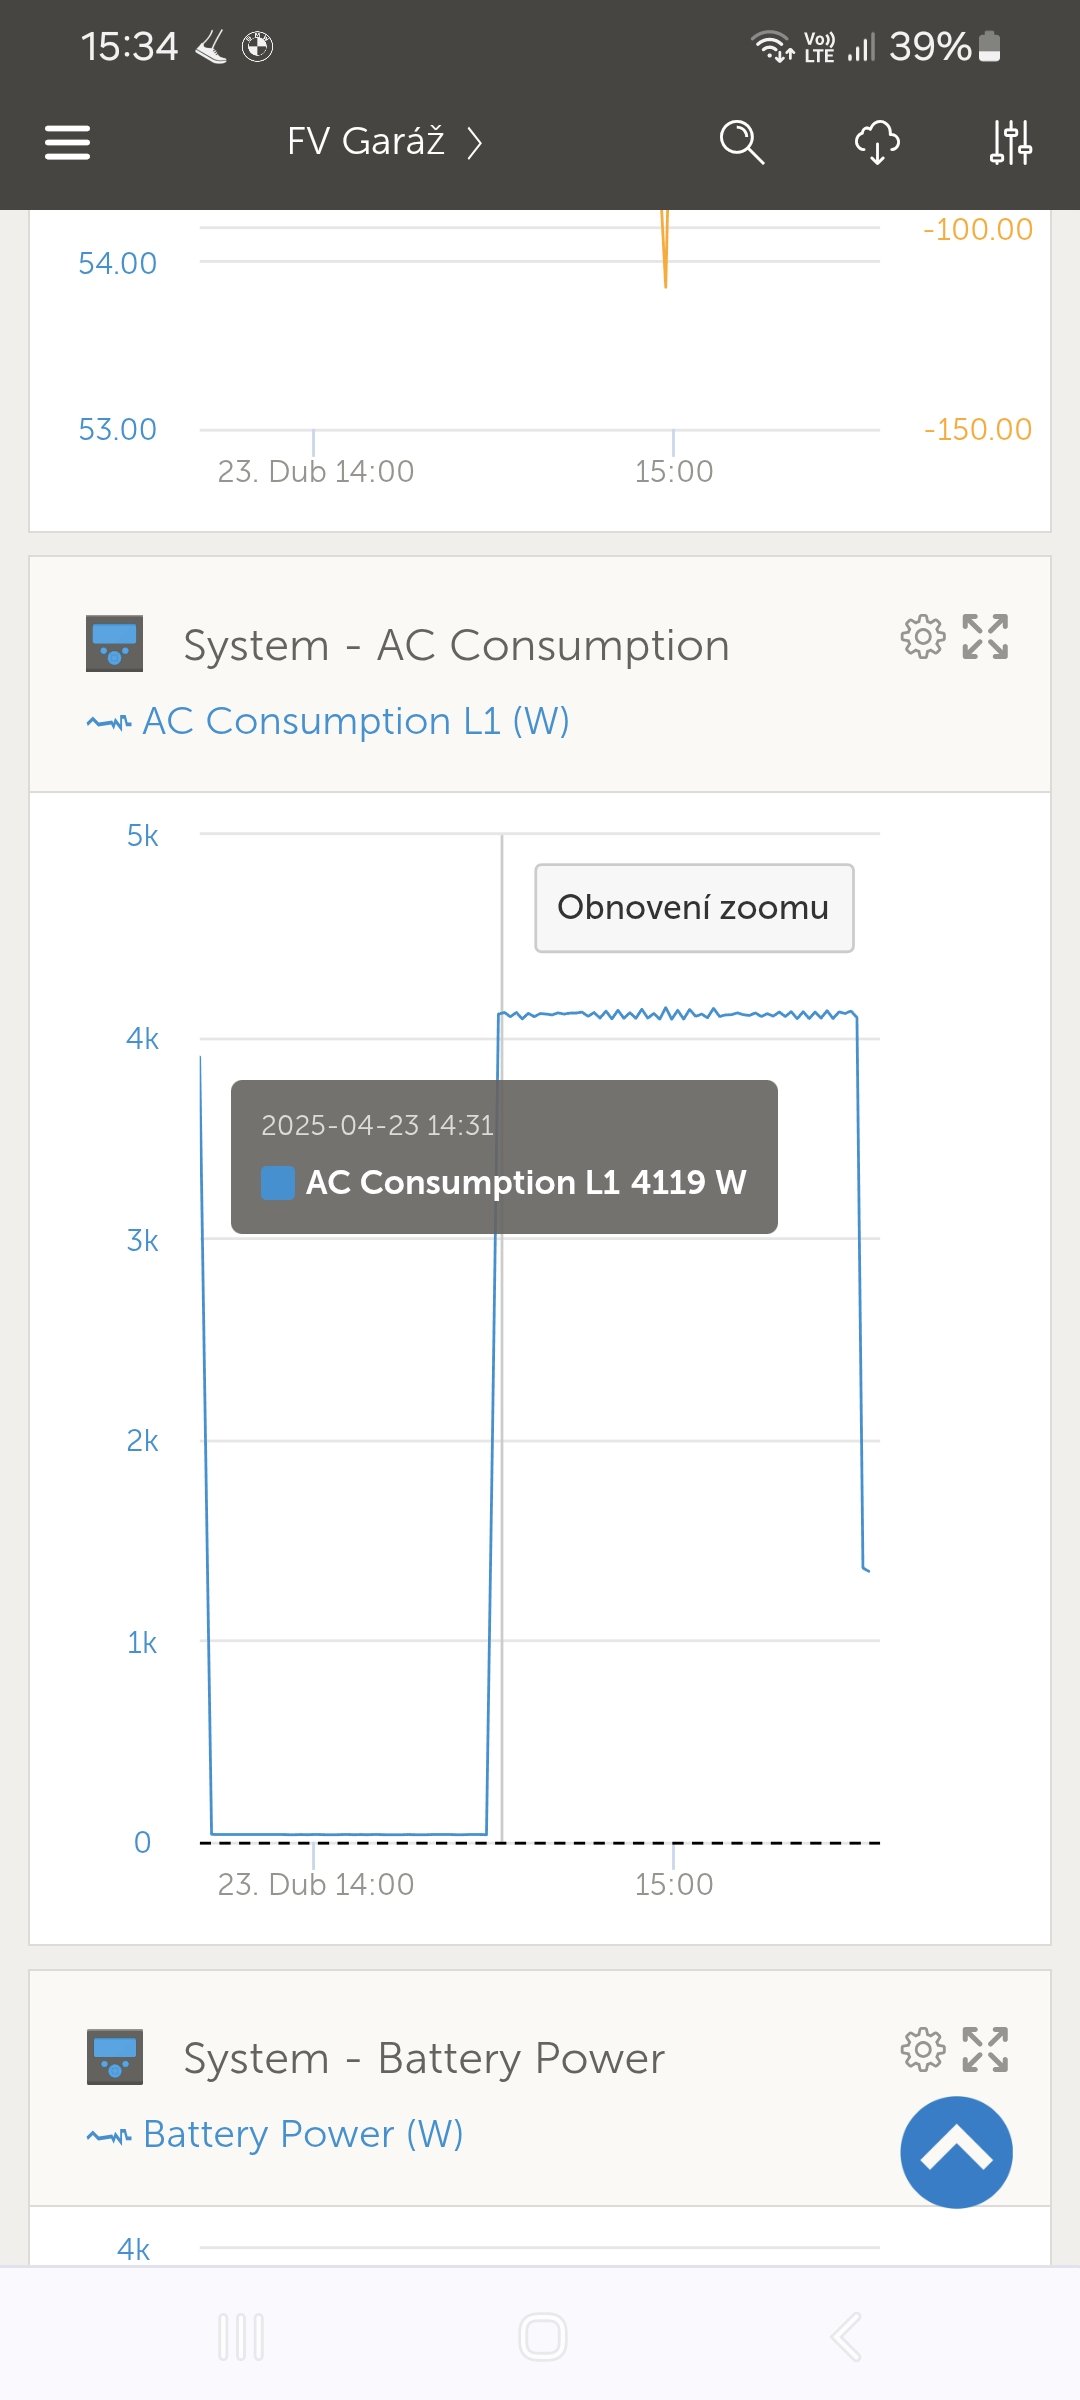Expand the FV Garáž installation selector
The width and height of the screenshot is (1080, 2400).
click(x=385, y=142)
